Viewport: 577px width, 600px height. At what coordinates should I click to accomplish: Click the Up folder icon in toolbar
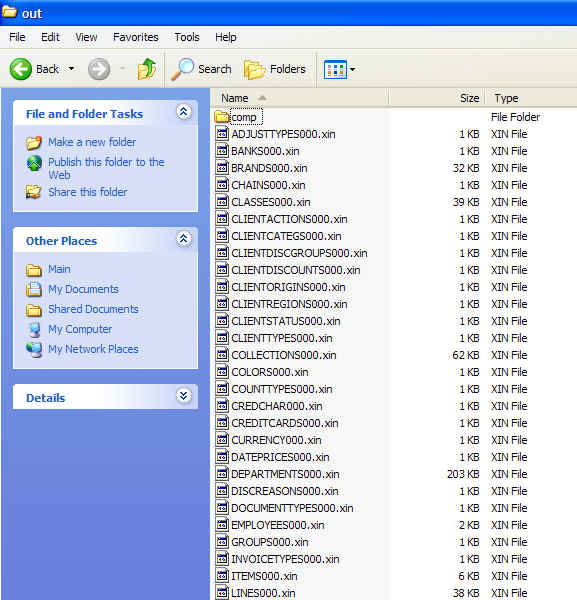point(147,69)
